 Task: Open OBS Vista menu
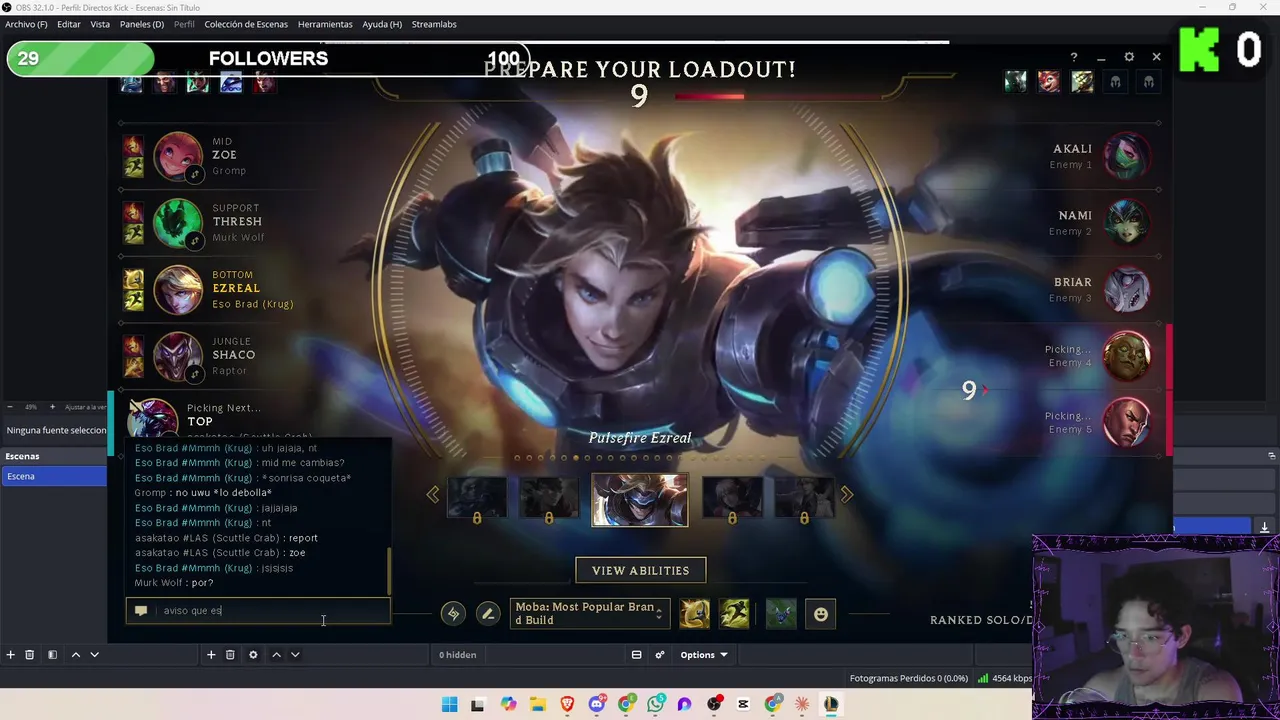(x=100, y=24)
